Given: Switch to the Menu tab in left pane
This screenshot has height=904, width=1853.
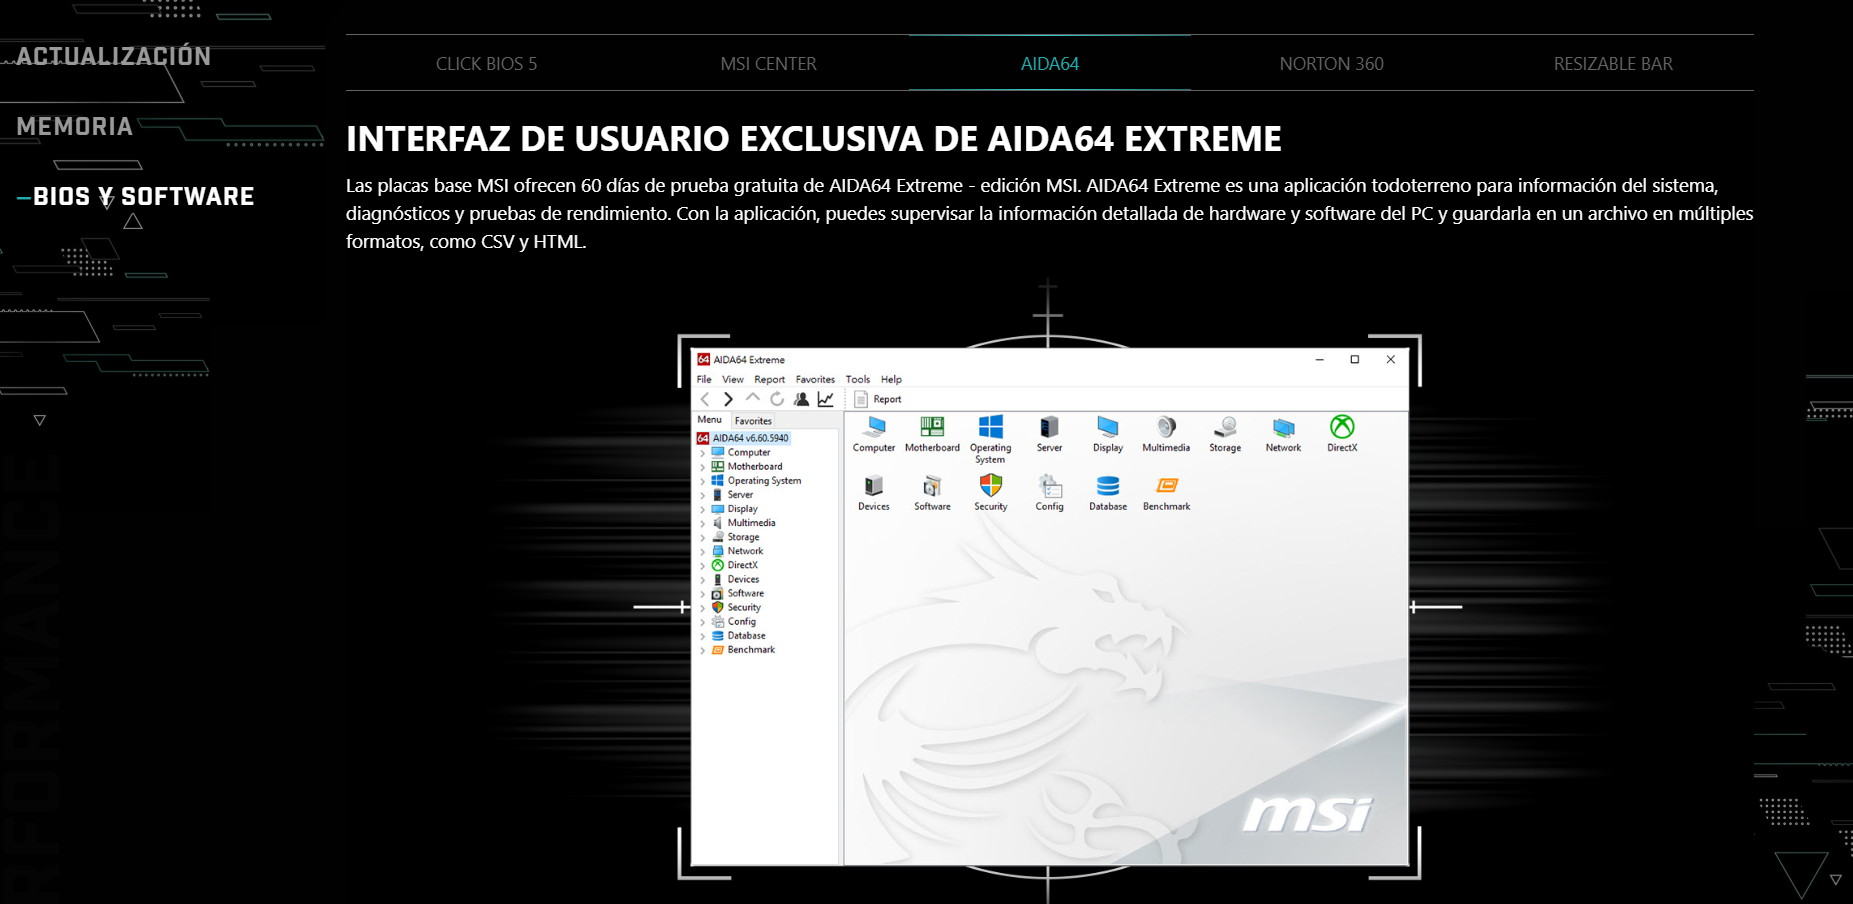Looking at the screenshot, I should (x=710, y=420).
